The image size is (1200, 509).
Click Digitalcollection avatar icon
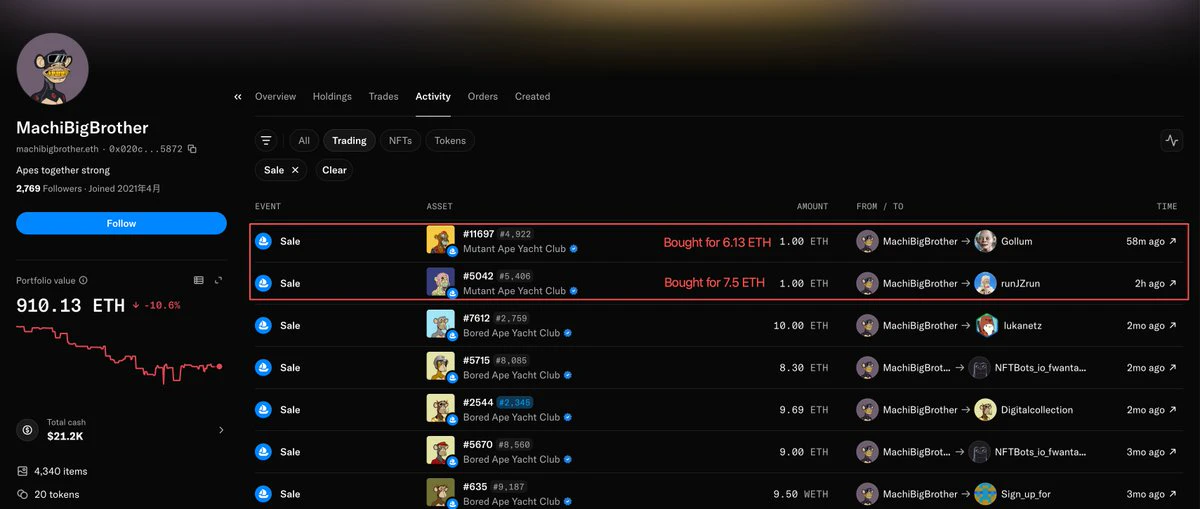tap(985, 409)
